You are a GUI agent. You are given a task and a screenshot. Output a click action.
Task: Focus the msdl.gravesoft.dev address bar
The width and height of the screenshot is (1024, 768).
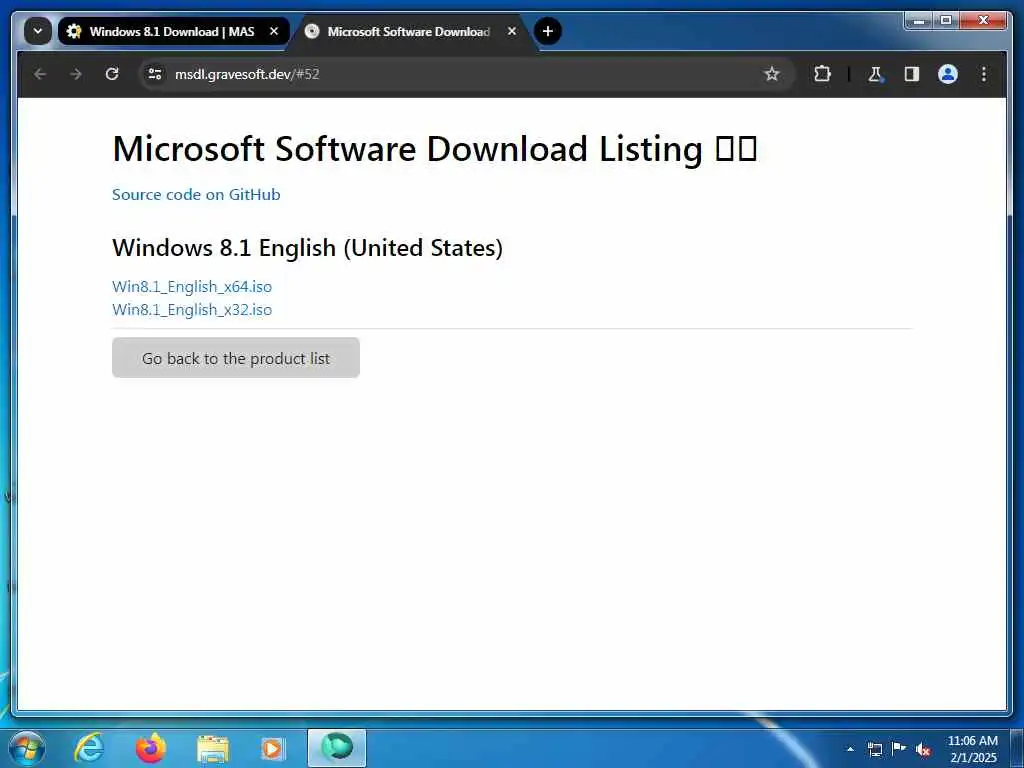click(x=457, y=74)
